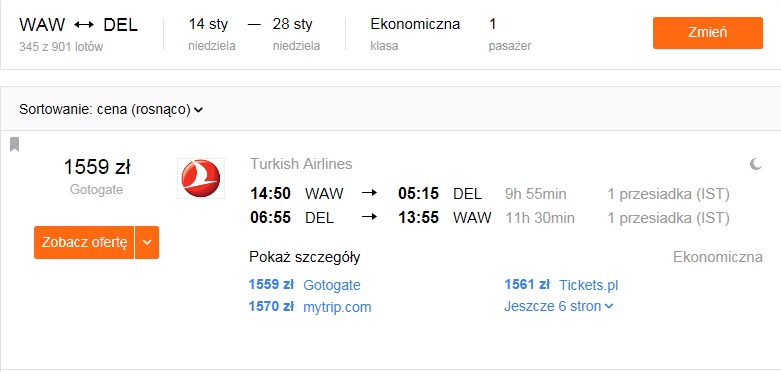Screen dimensions: 781x372
Task: Select the departure date 14 sty
Action: [x=212, y=34]
